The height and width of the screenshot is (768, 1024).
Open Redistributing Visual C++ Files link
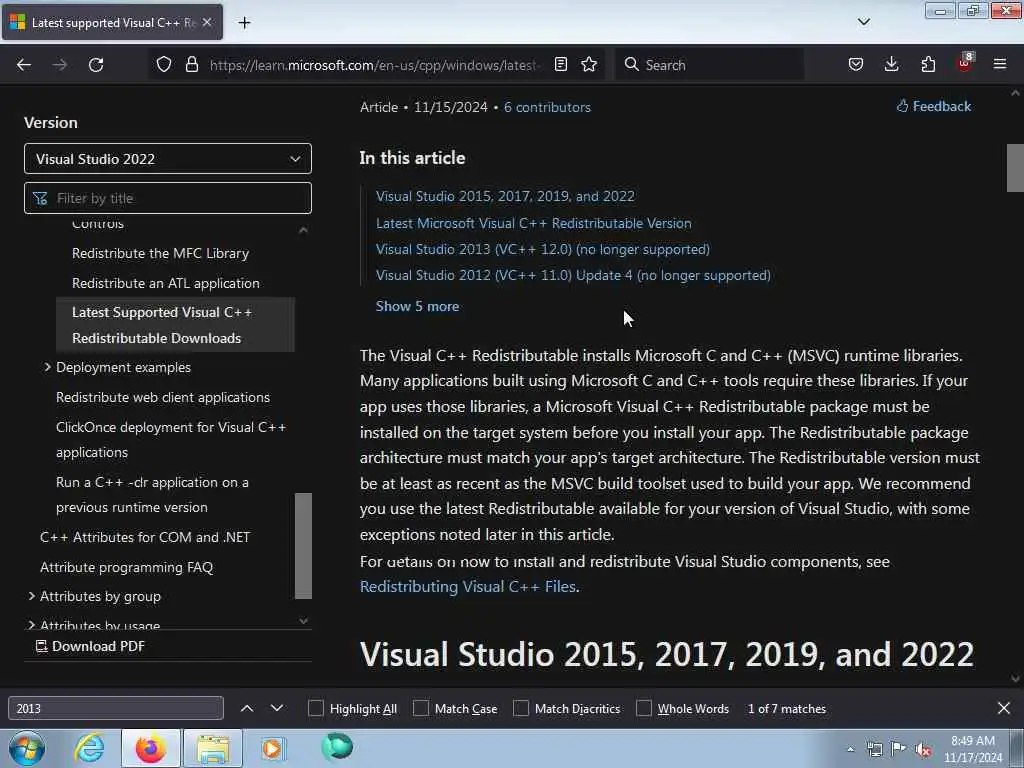coord(468,586)
